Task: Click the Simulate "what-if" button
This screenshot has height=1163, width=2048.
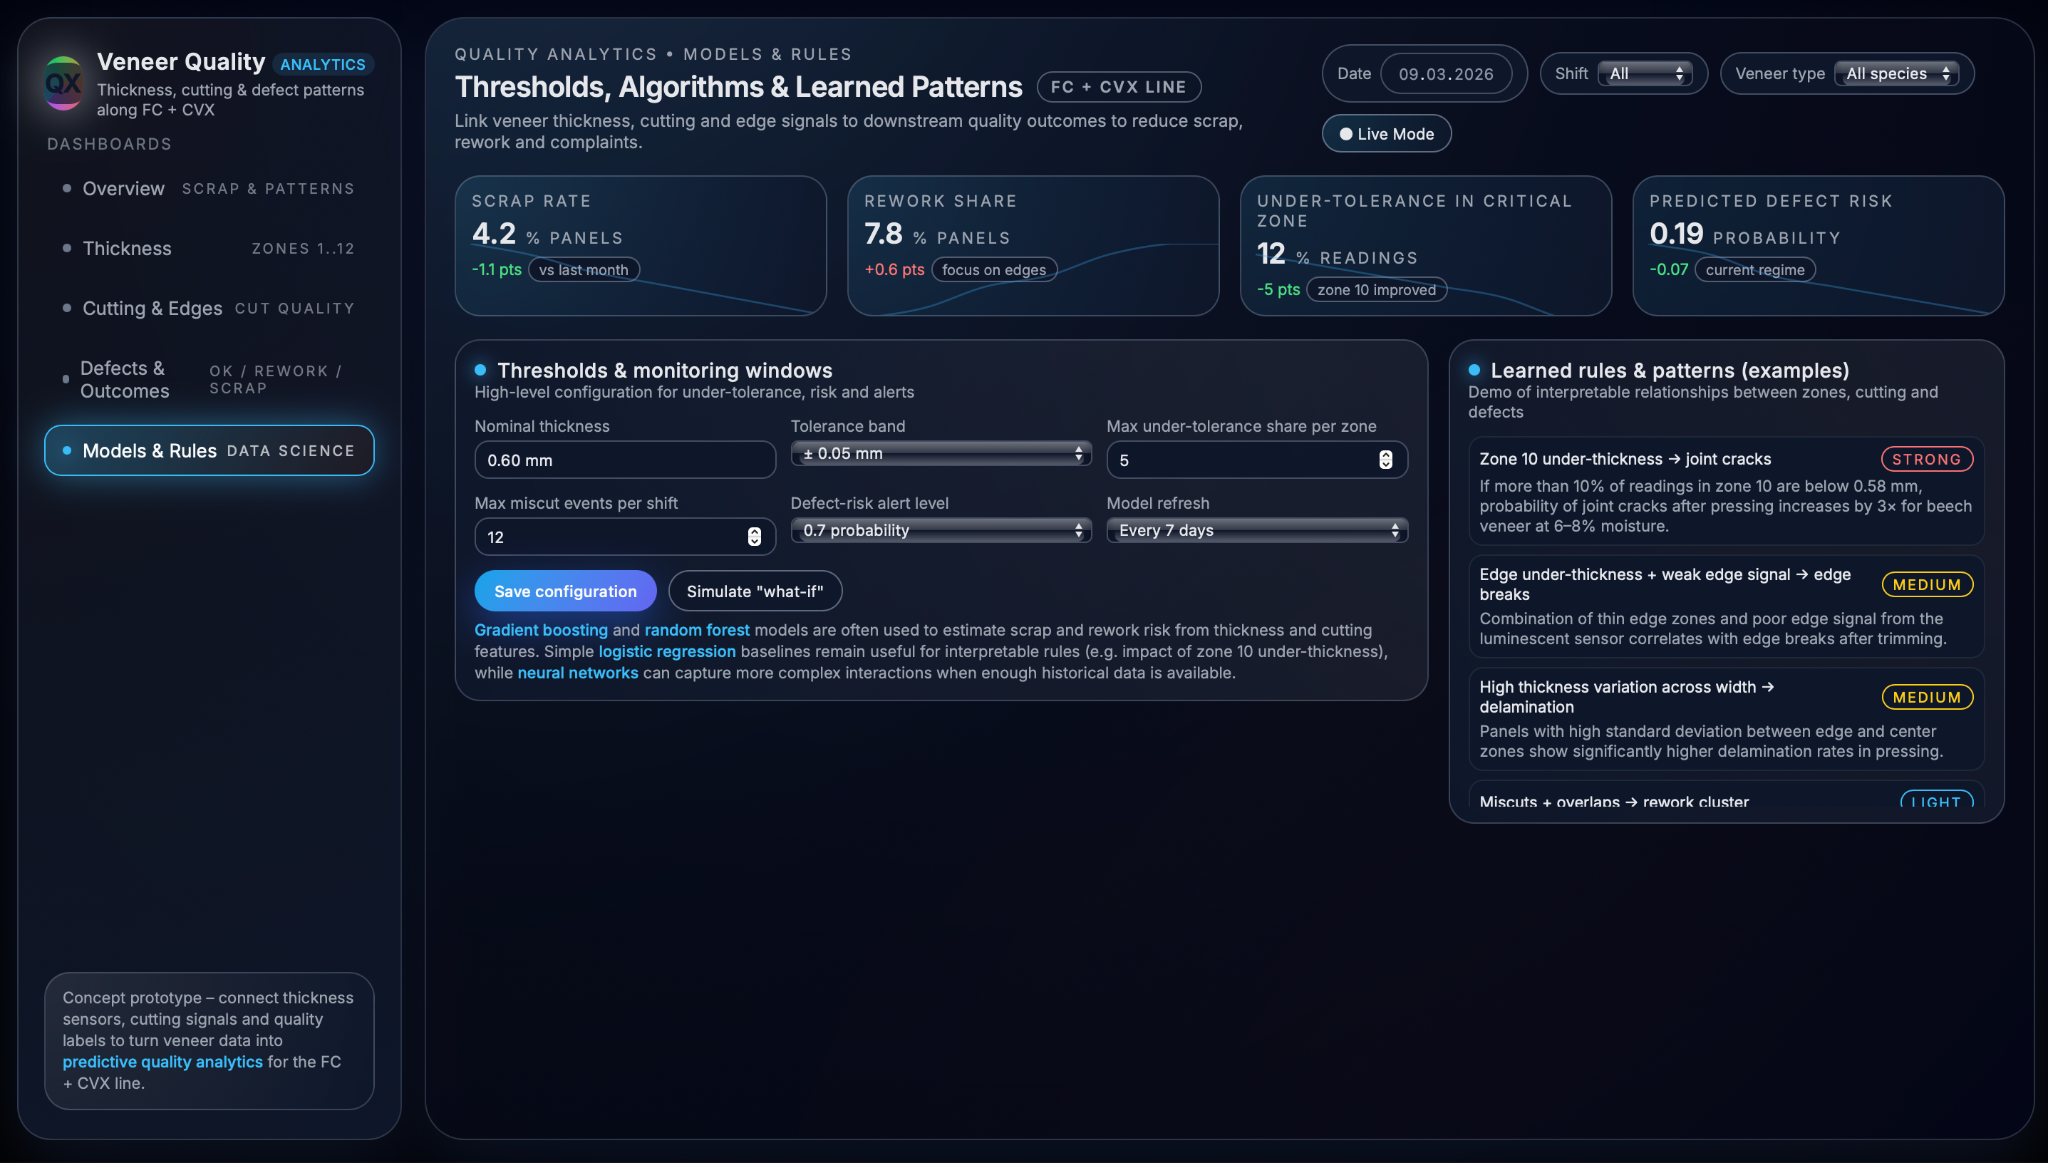Action: tap(754, 591)
